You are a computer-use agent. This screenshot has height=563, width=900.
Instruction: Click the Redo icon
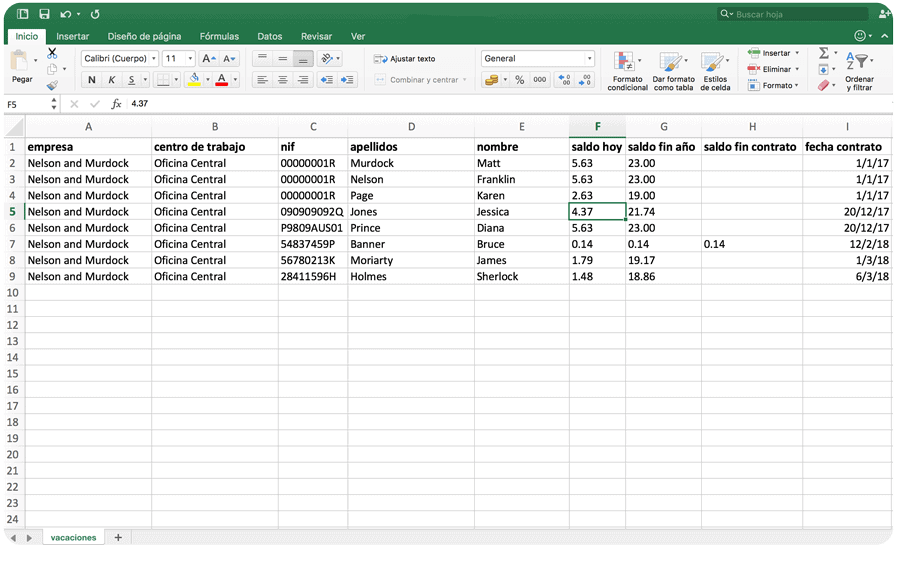pyautogui.click(x=95, y=14)
